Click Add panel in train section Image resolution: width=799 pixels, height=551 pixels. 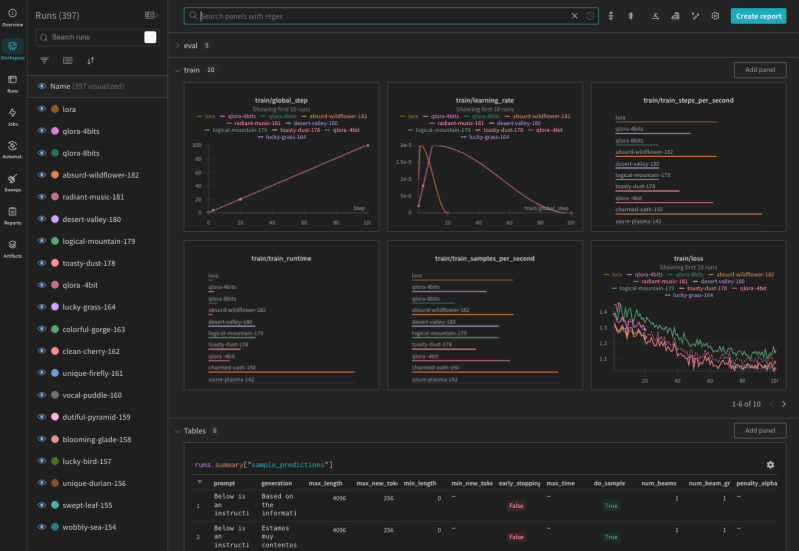click(x=760, y=69)
